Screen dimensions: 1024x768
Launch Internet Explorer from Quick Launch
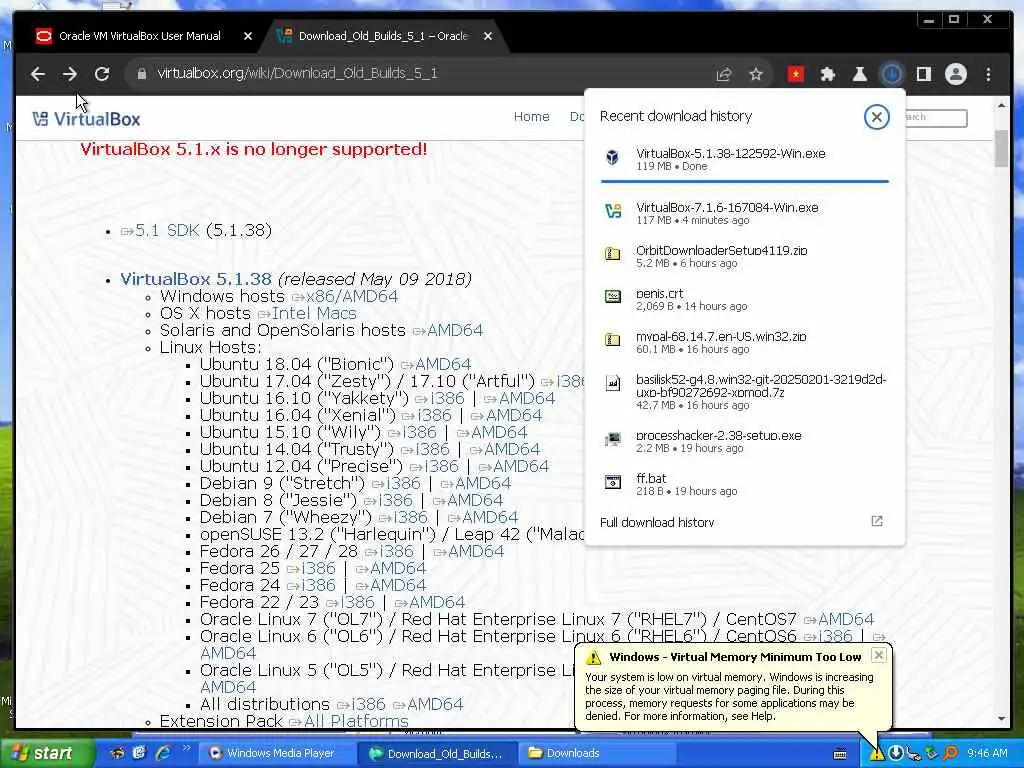coord(163,753)
